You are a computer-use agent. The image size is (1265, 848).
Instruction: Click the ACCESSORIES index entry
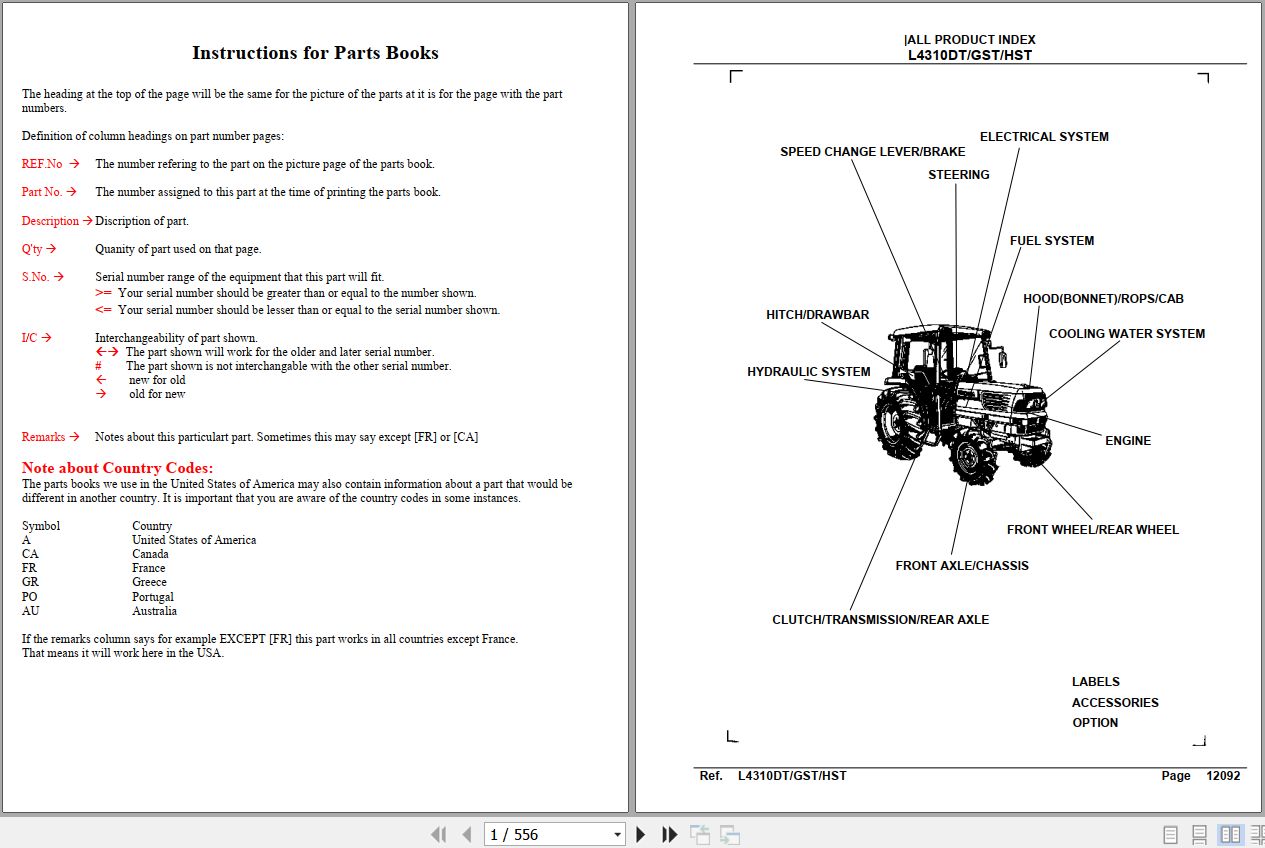1115,703
